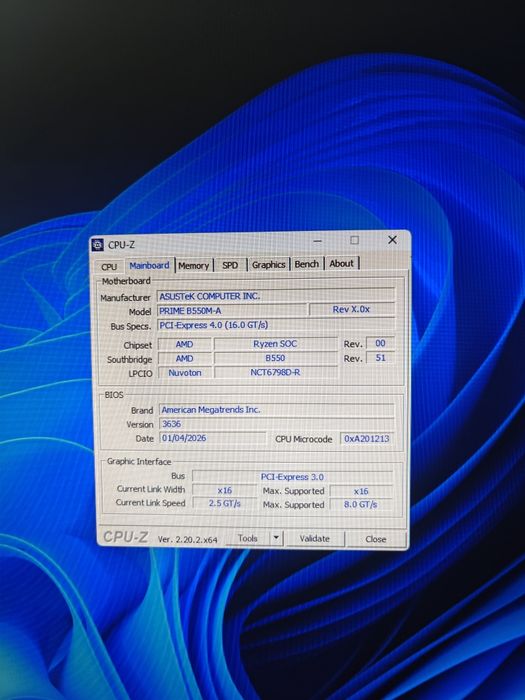Click the PCI-Express 3.0 bus value
The image size is (525, 700).
(292, 477)
